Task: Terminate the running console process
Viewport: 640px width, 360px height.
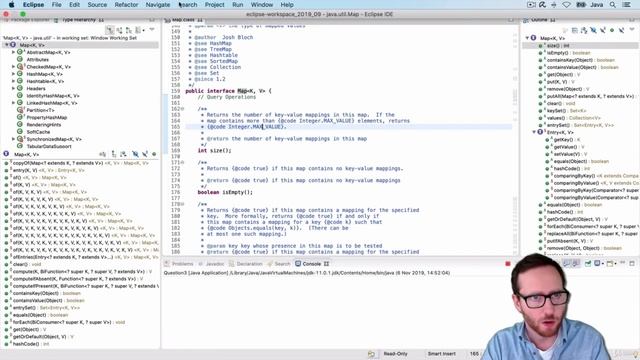Action: click(x=508, y=264)
